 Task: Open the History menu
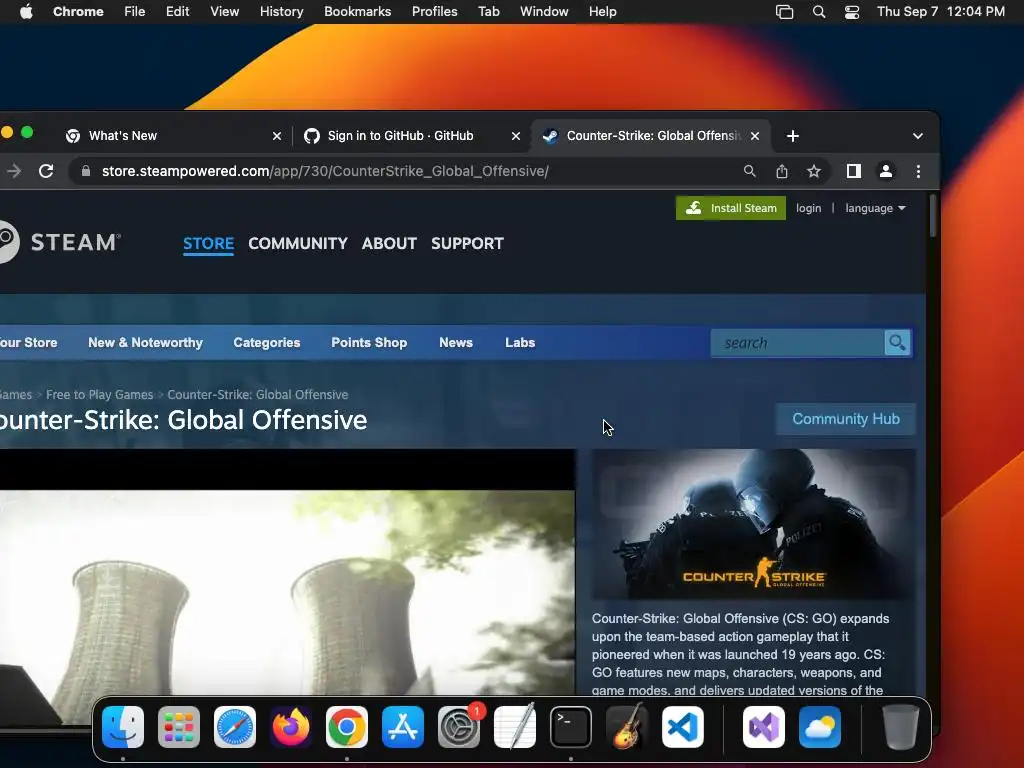(281, 11)
